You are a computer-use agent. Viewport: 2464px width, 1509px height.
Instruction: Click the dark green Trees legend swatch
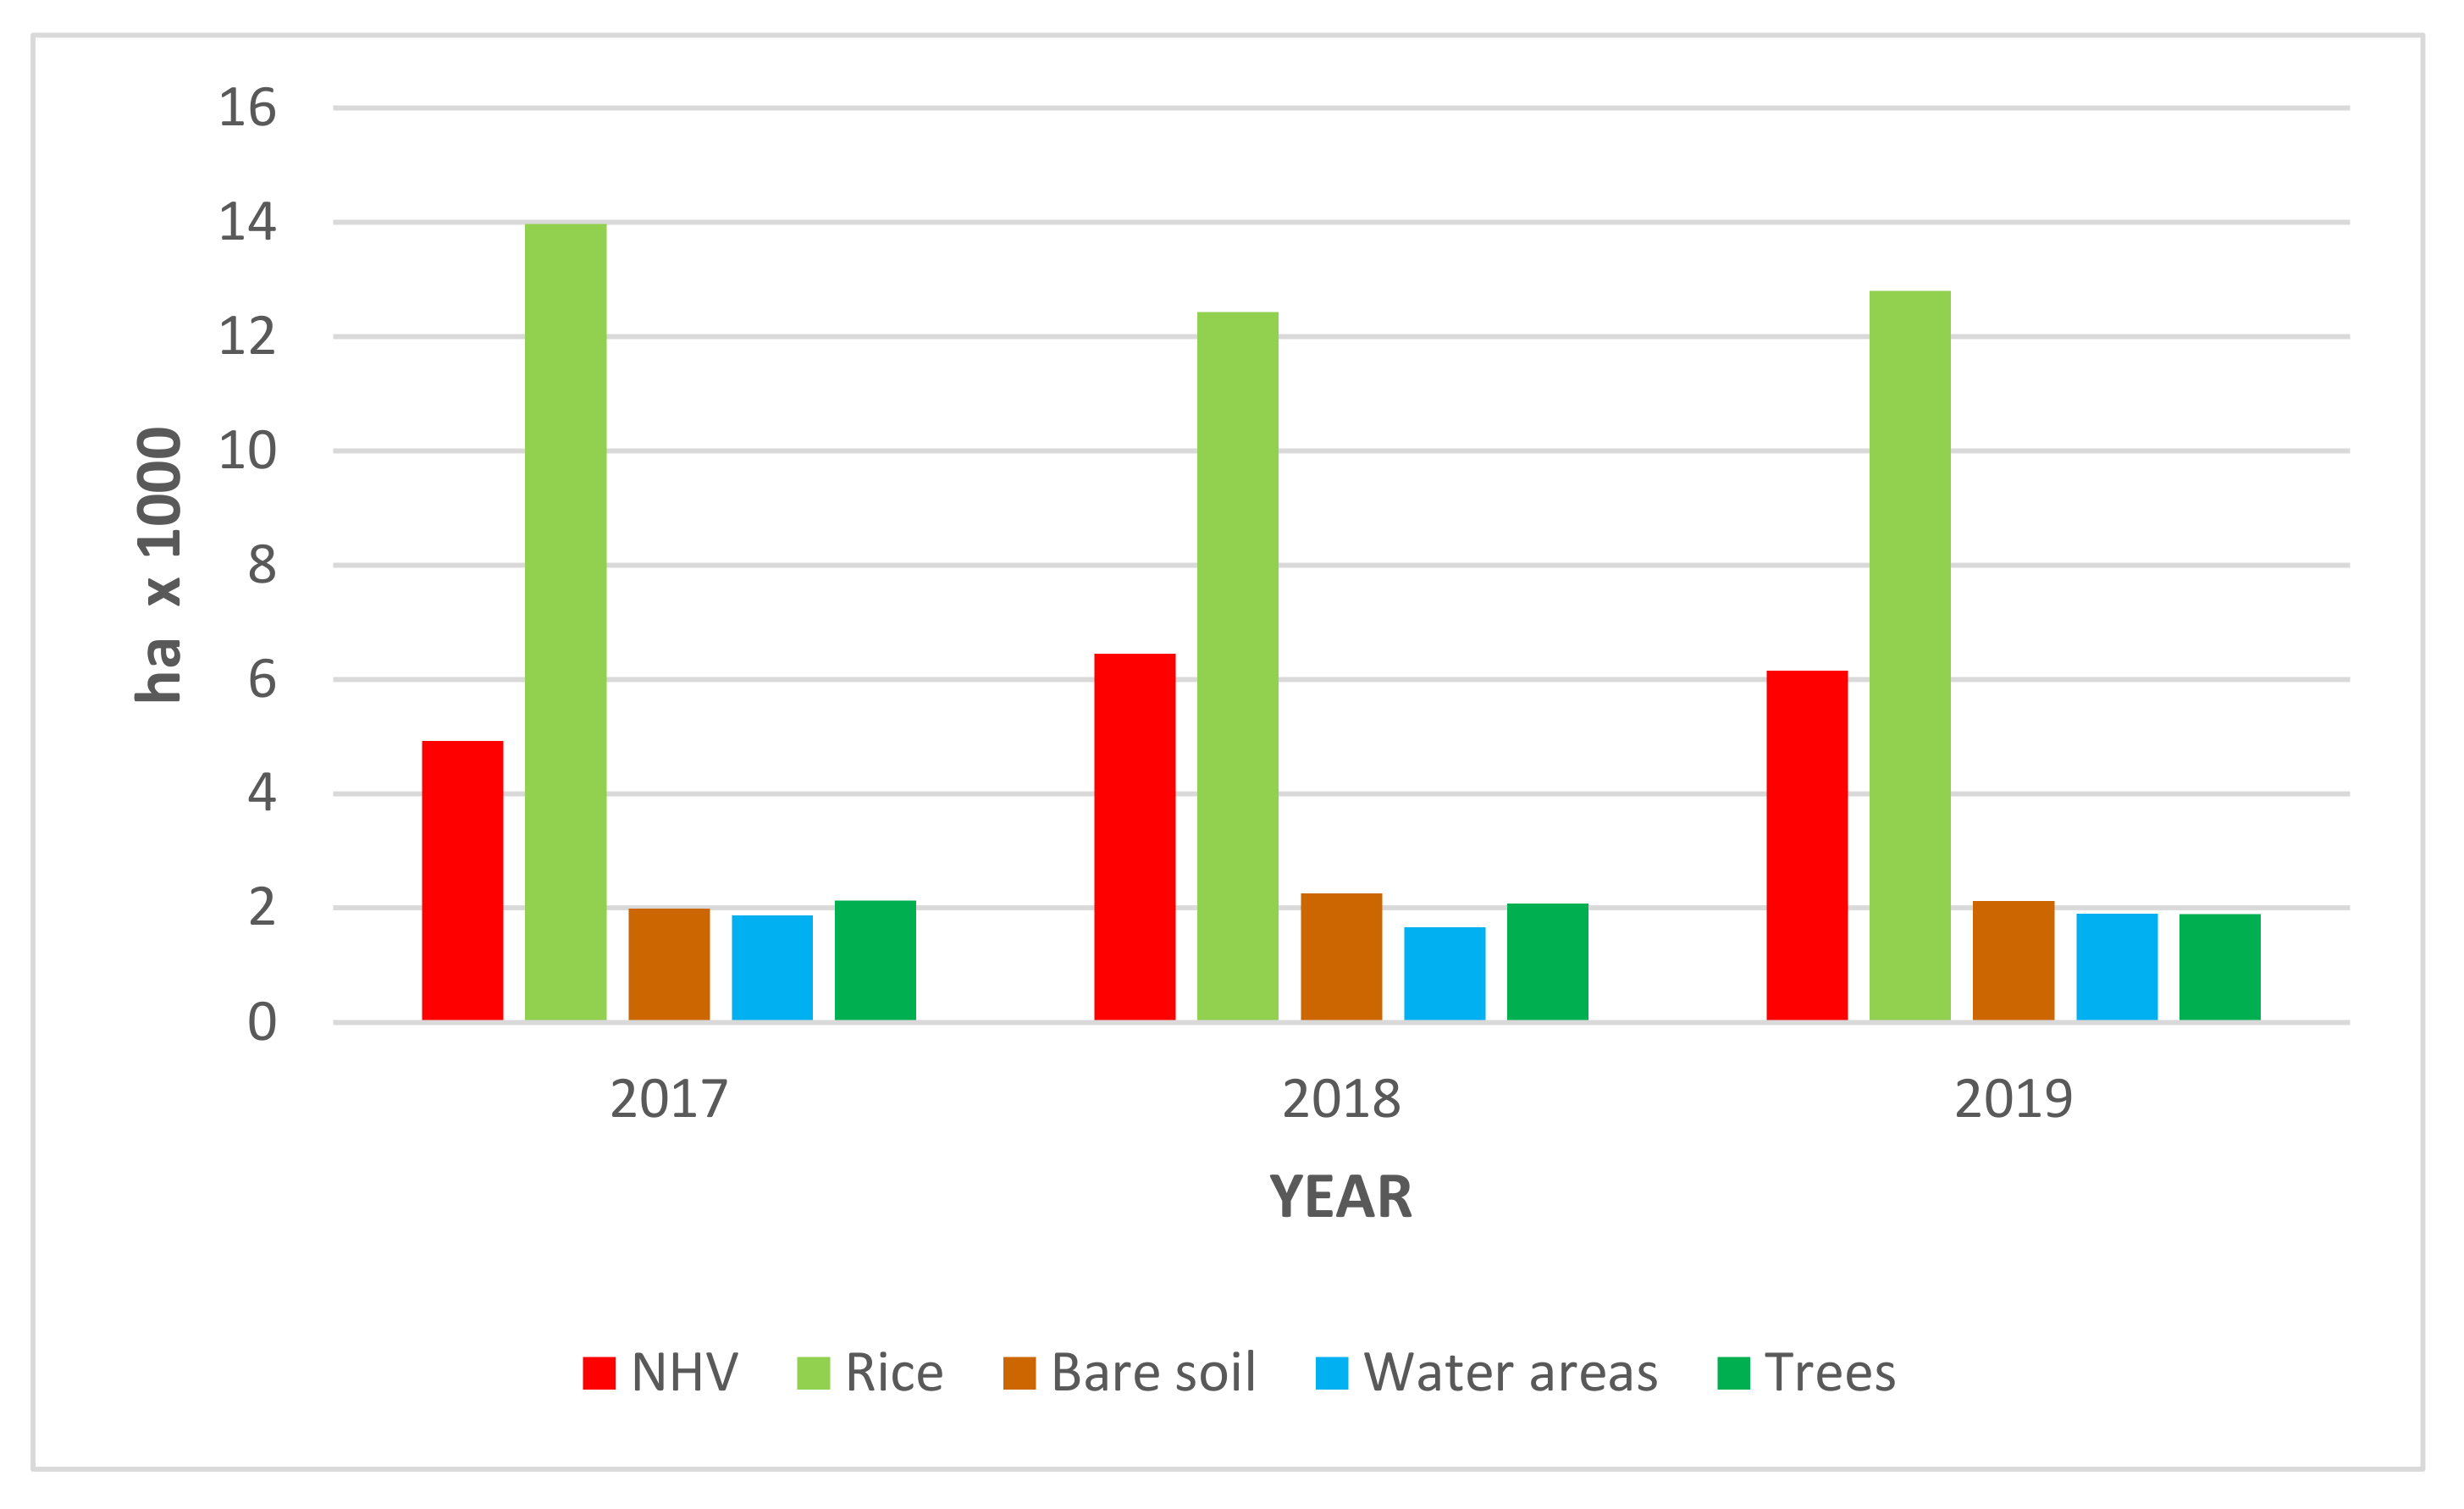click(1733, 1373)
